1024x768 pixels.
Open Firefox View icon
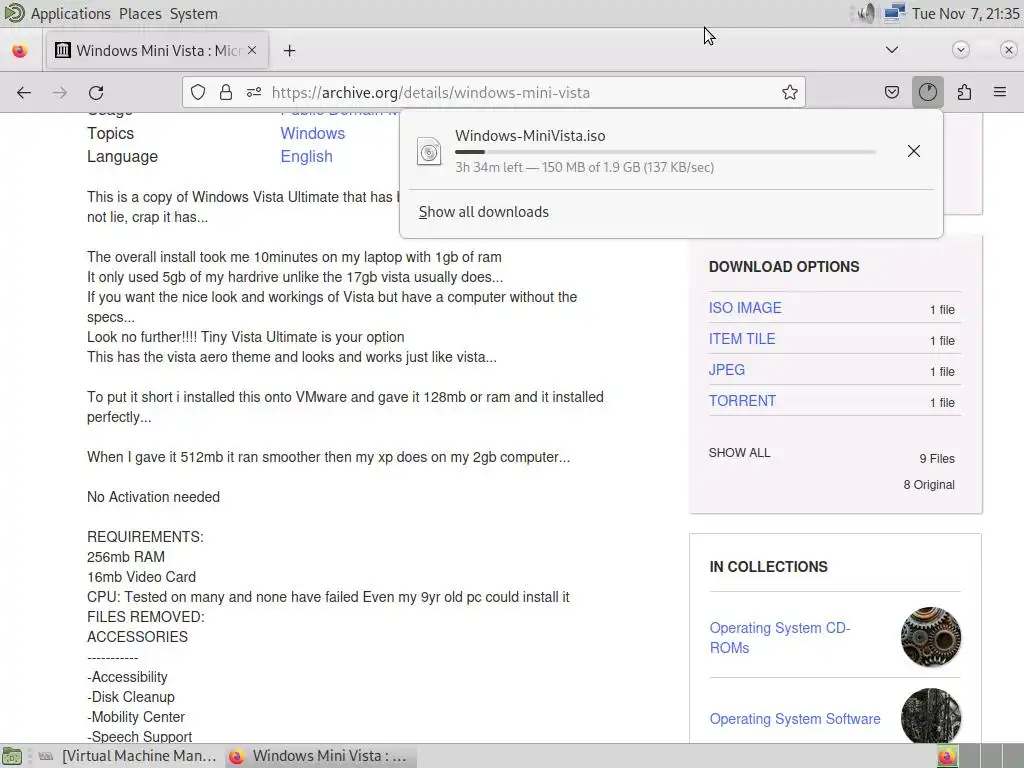coord(20,51)
